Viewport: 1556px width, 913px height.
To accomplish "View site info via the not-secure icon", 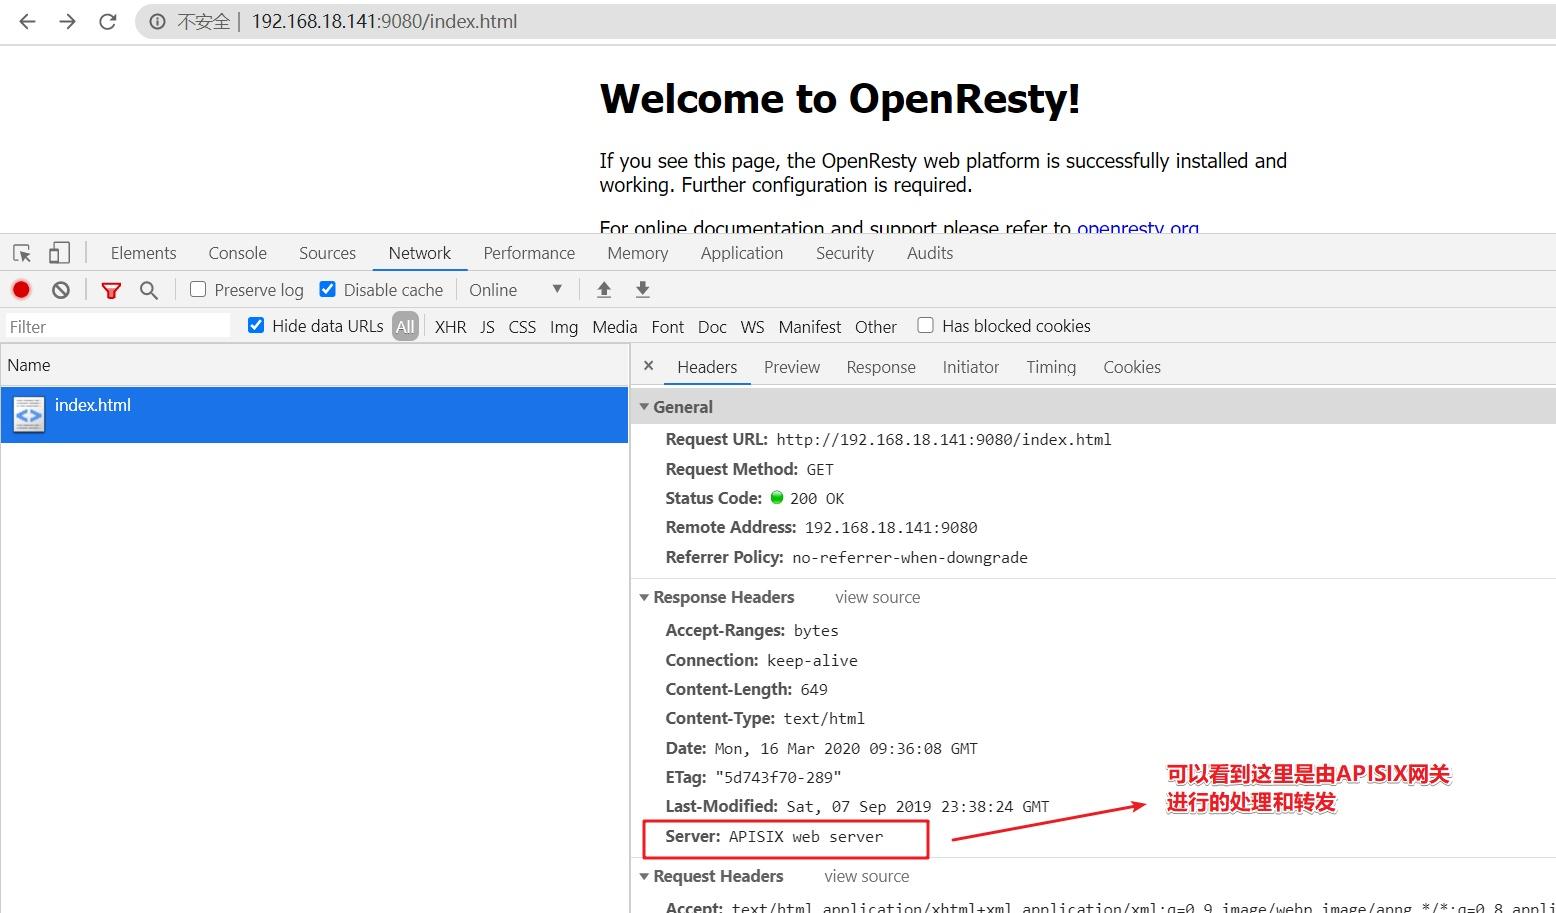I will [x=157, y=21].
